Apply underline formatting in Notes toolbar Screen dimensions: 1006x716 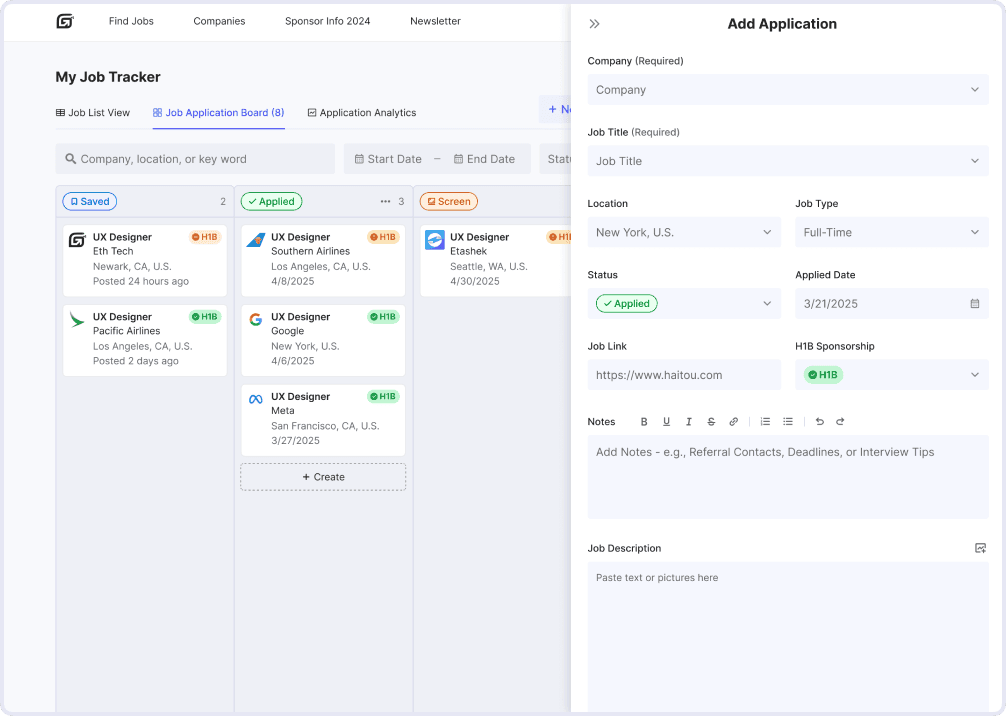(x=666, y=422)
